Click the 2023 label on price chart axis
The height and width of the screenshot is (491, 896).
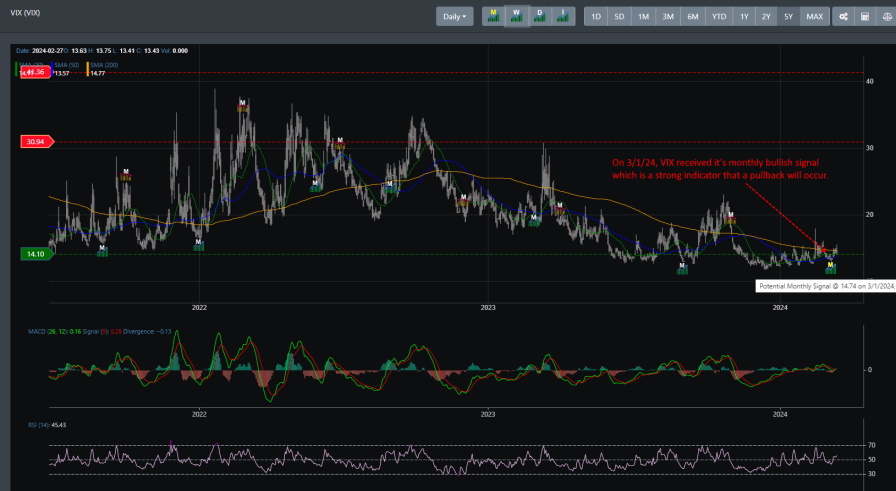[487, 308]
